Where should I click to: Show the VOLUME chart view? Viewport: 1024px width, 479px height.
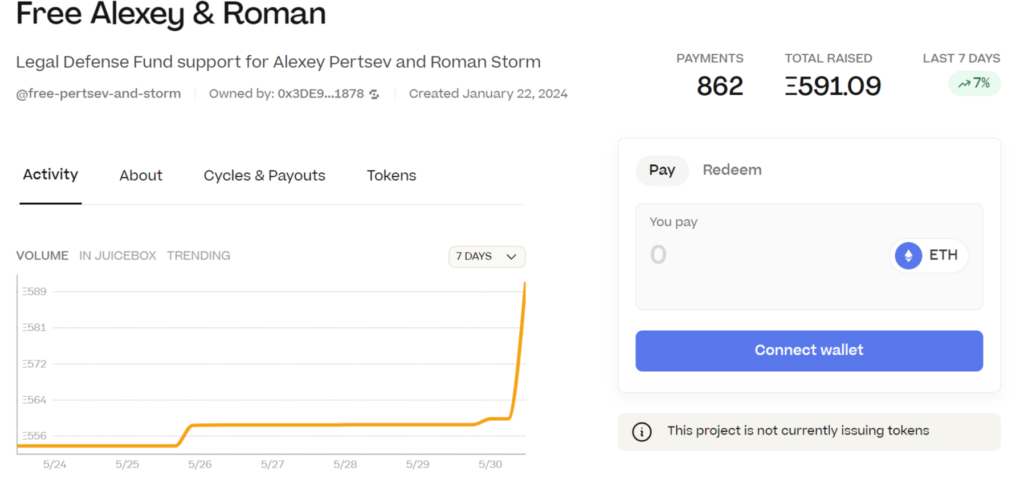coord(42,256)
